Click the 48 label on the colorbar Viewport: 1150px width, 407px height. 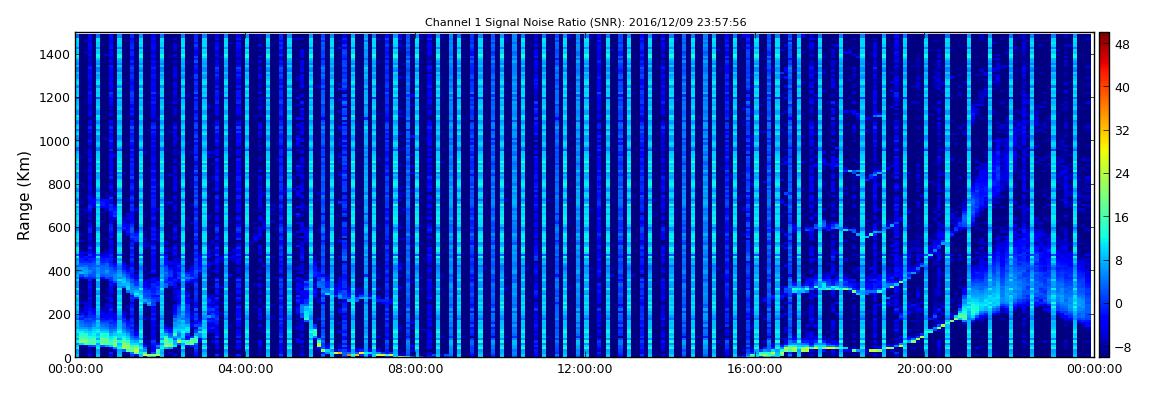pos(1122,44)
